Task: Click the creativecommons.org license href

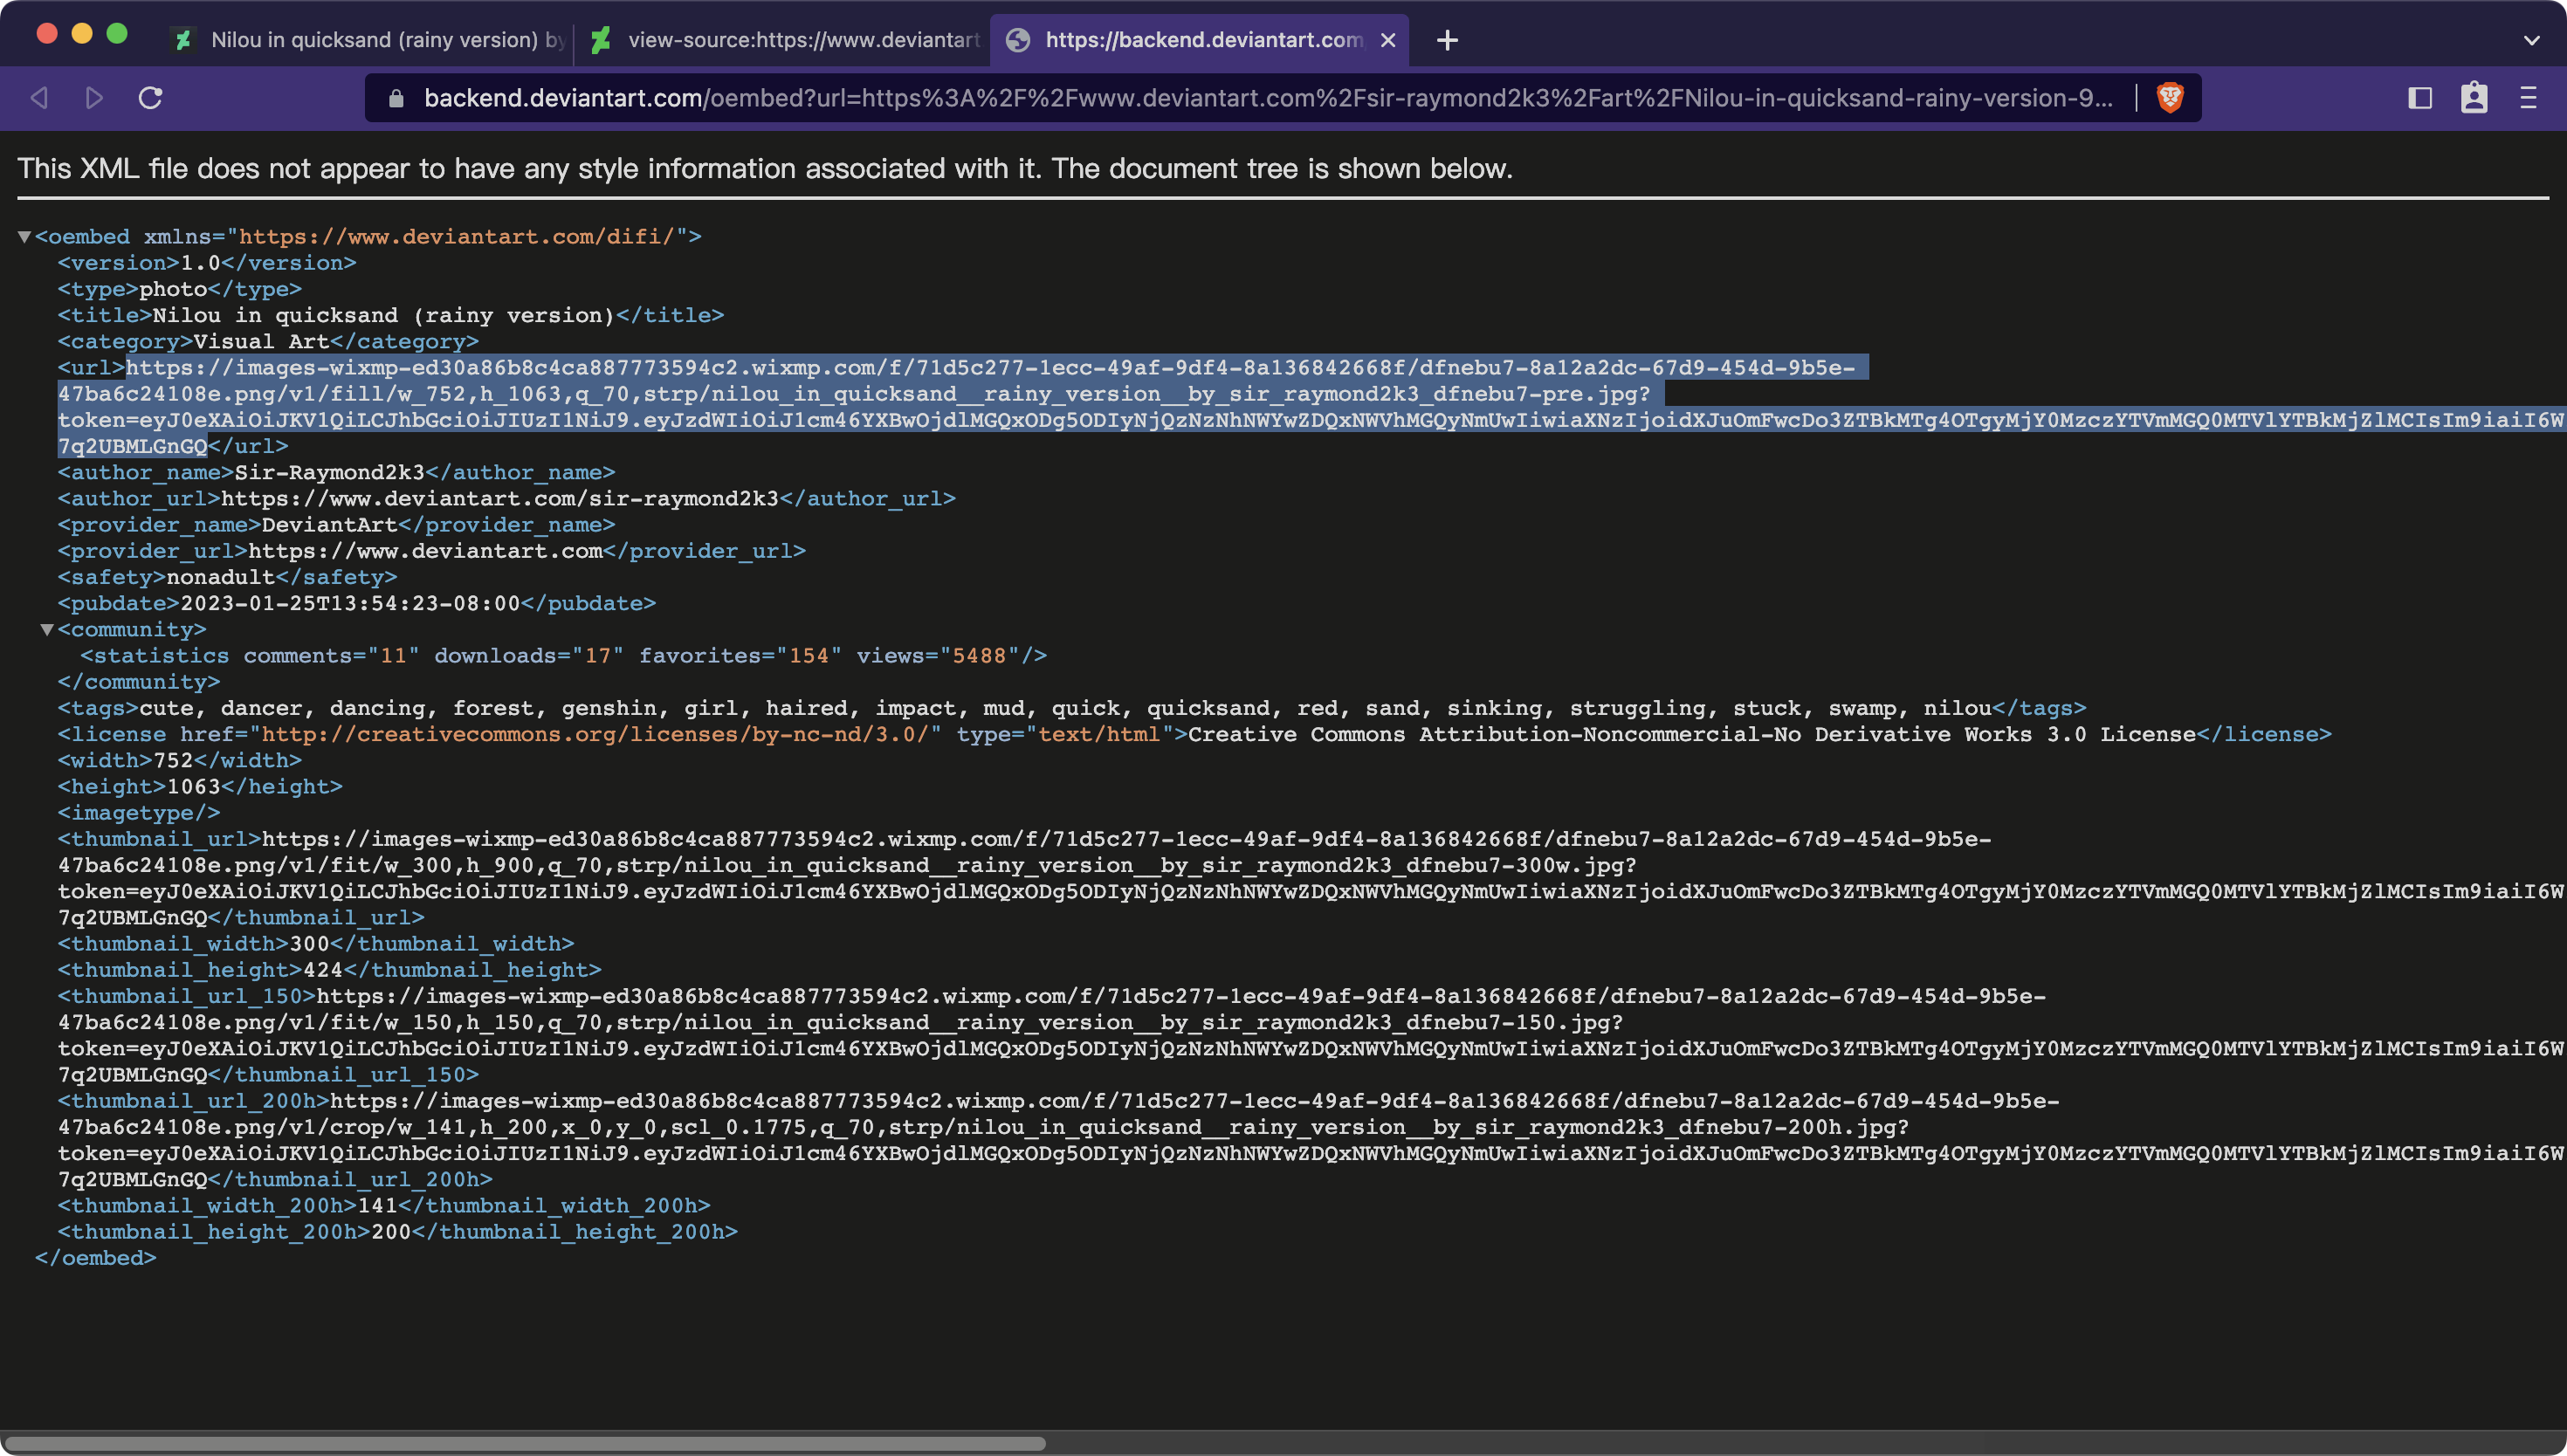Action: pyautogui.click(x=596, y=734)
